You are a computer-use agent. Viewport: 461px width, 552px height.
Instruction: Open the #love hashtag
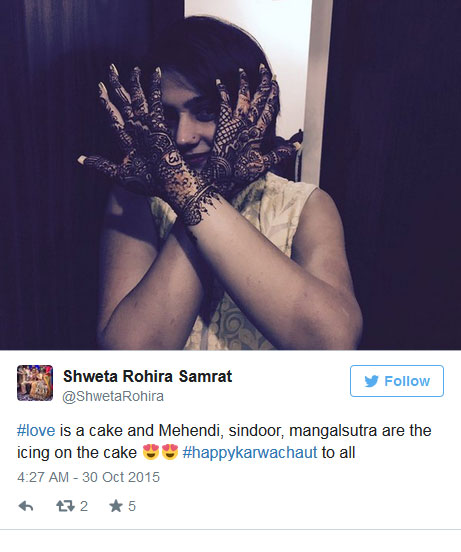[36, 431]
